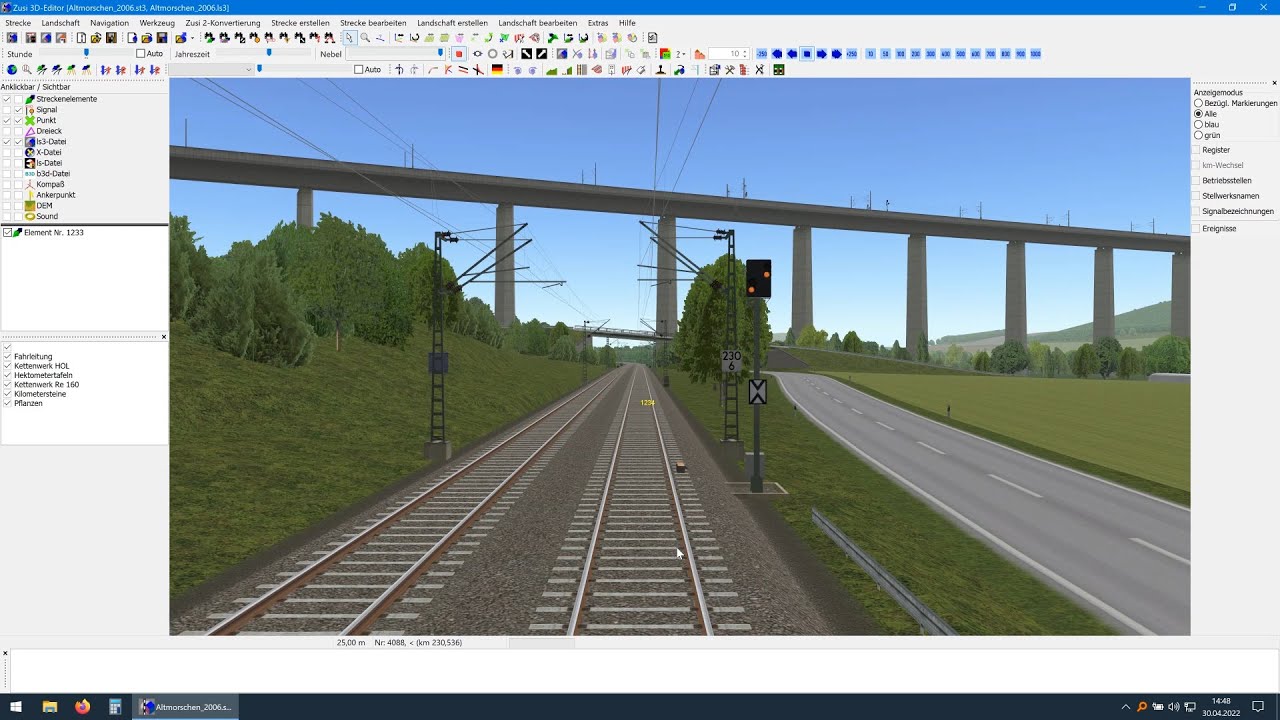Click the rubber stamp icon in third toolbar row
The image size is (1280, 720).
pyautogui.click(x=660, y=70)
